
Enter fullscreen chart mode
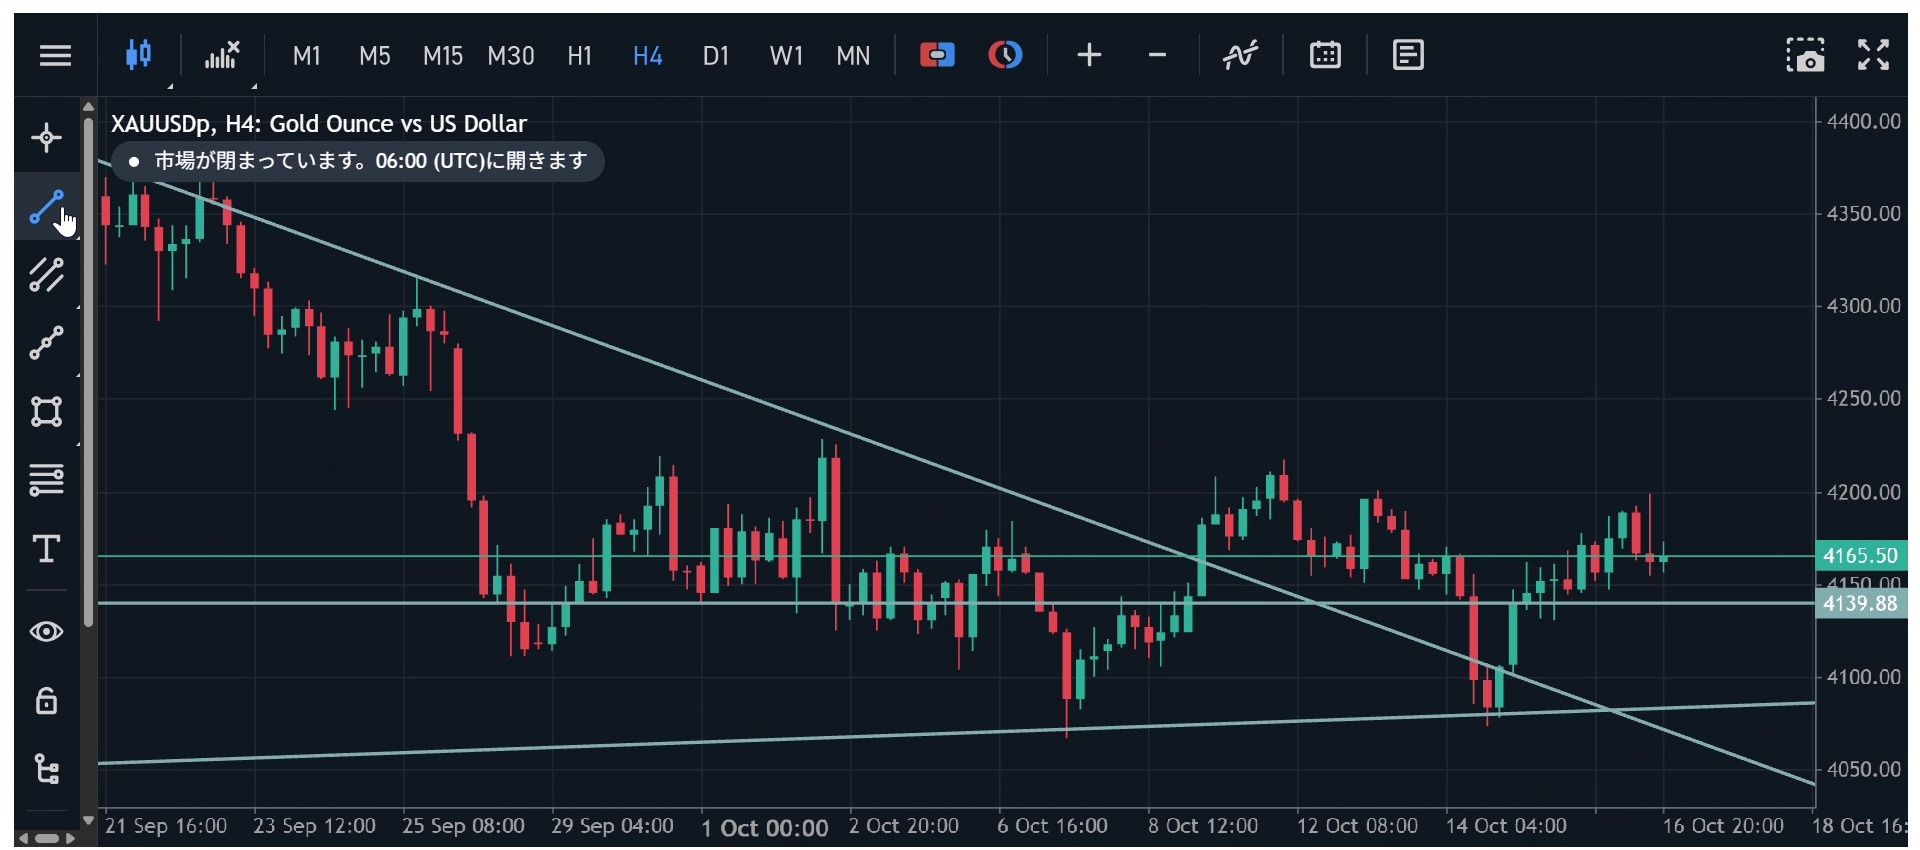tap(1873, 55)
